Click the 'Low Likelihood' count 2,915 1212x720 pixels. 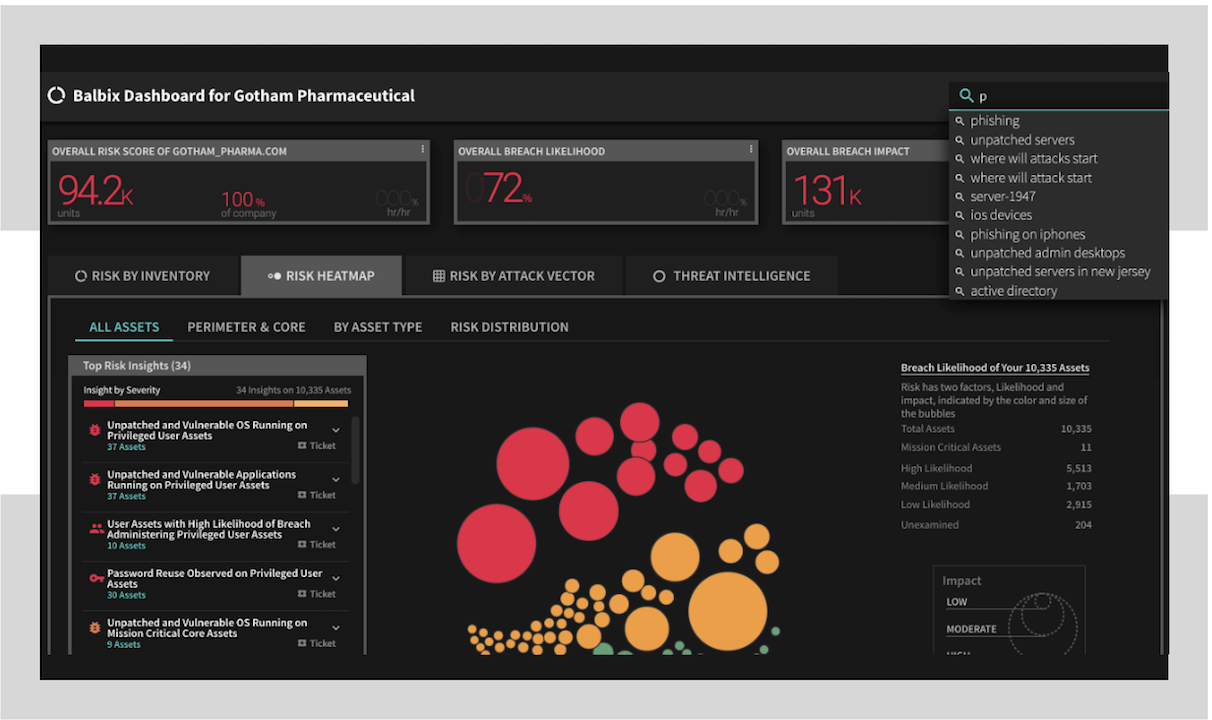pos(1079,505)
